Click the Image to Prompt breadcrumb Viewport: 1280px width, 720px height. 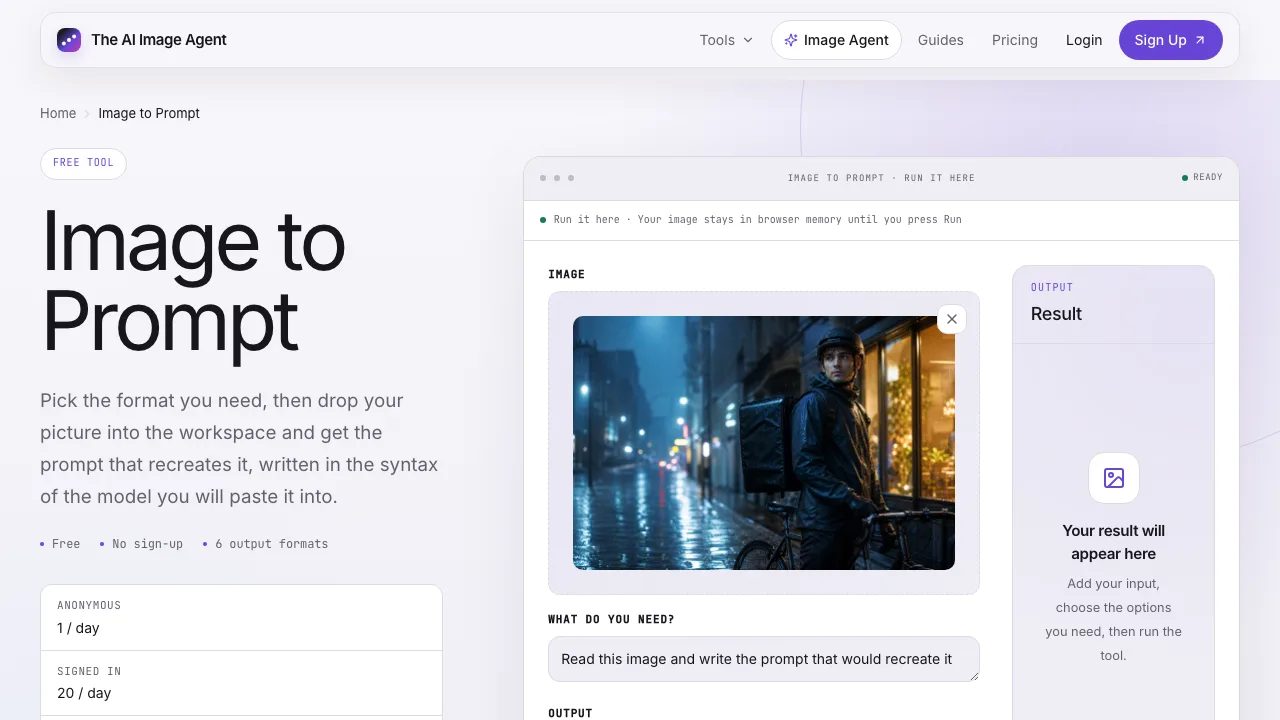(149, 113)
